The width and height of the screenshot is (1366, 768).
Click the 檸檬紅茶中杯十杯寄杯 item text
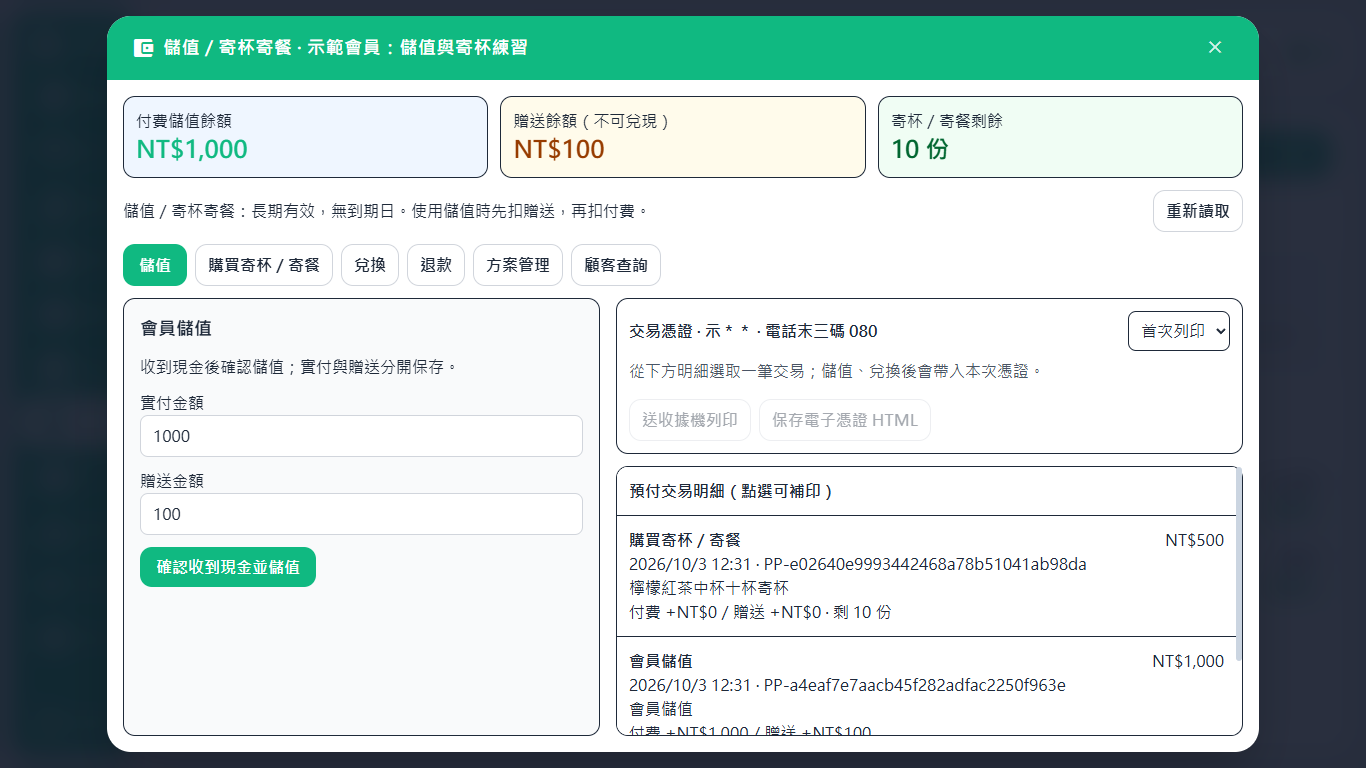tap(709, 588)
